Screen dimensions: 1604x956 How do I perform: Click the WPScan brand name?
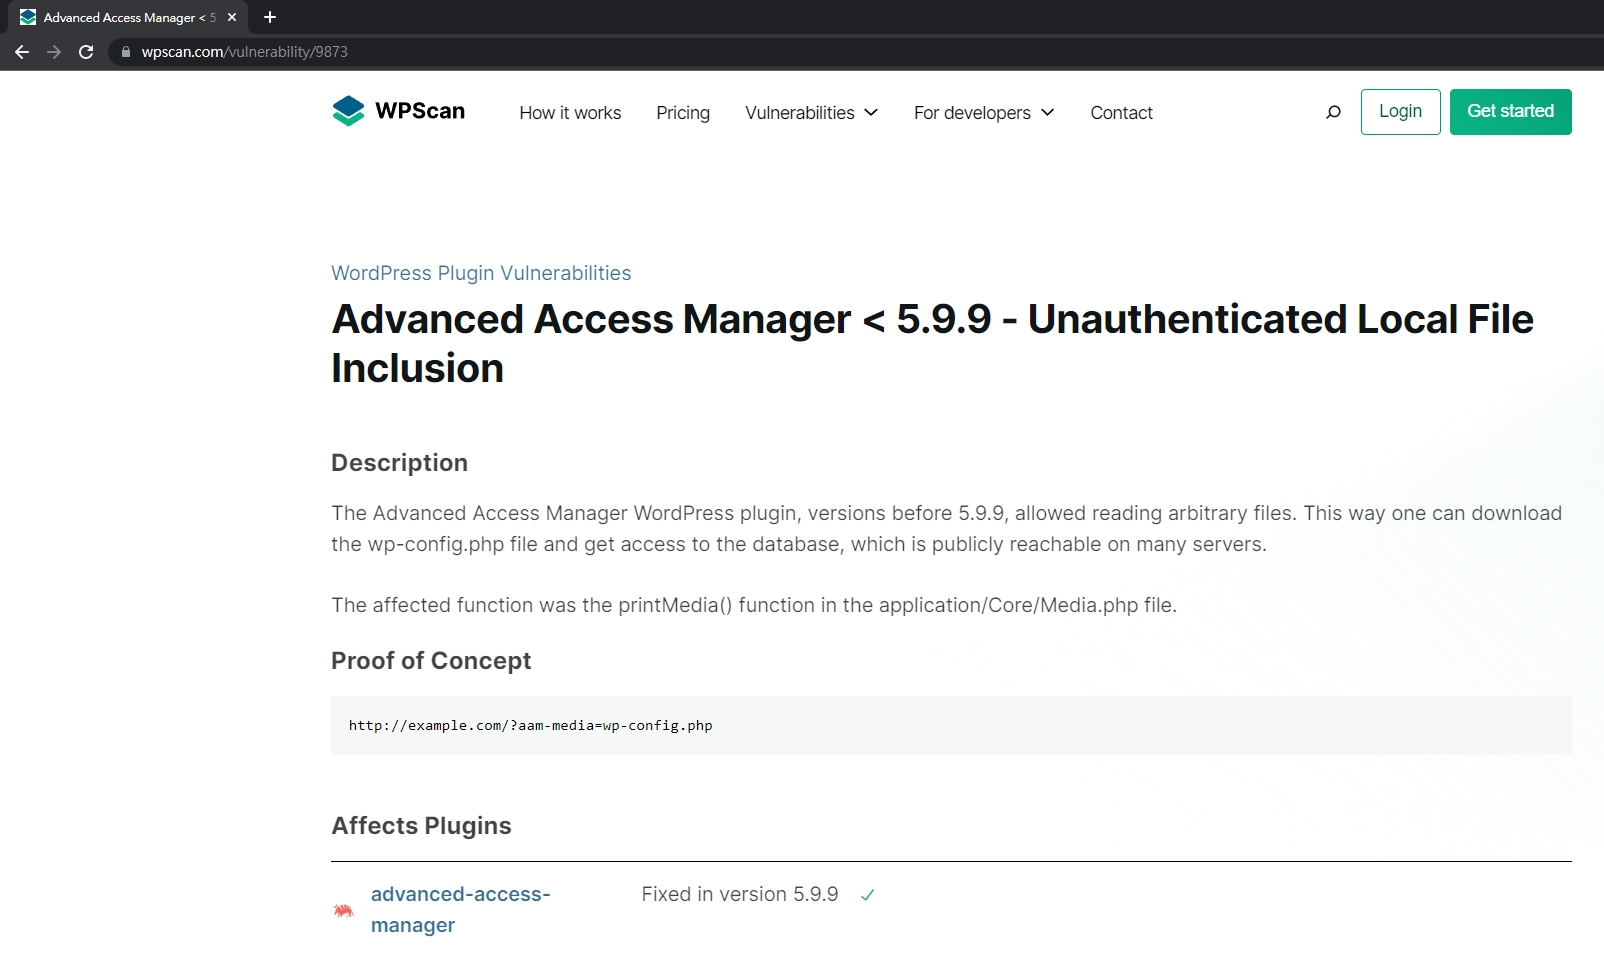[420, 111]
